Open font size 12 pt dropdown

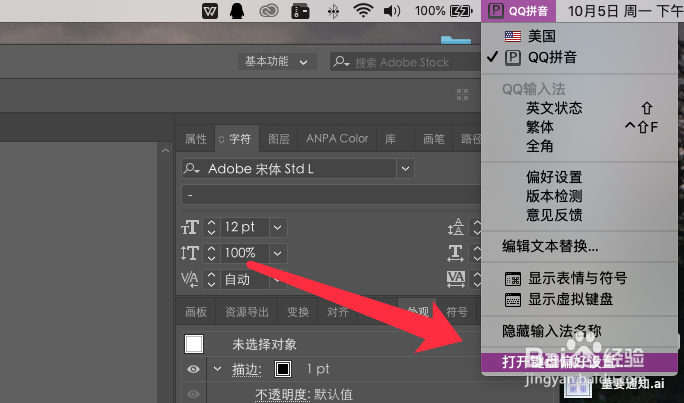[278, 227]
